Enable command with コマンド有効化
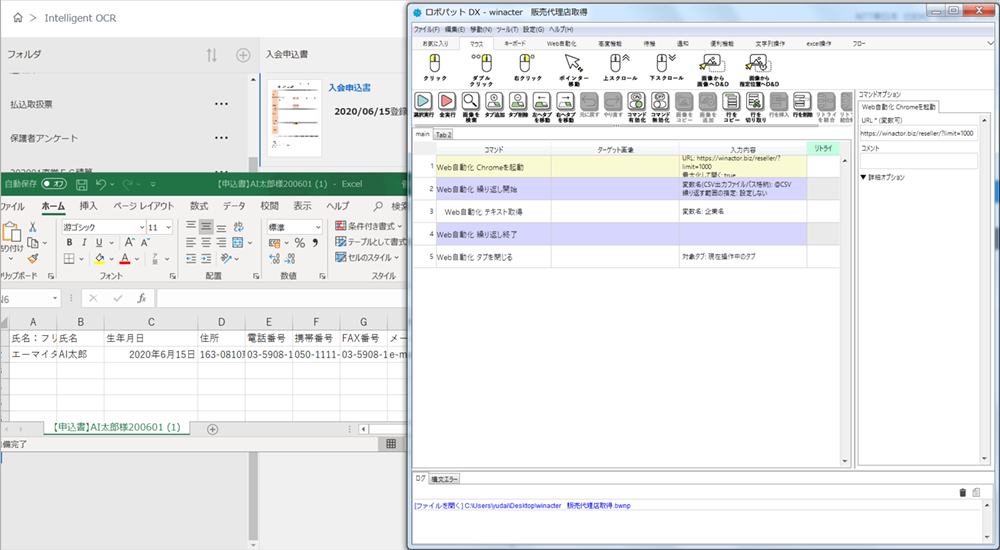 [x=636, y=107]
